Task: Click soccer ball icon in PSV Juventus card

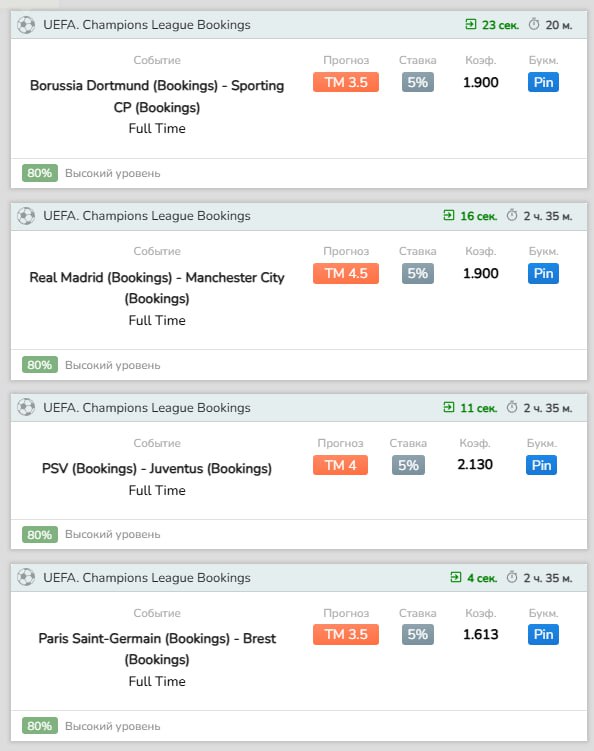Action: point(26,408)
